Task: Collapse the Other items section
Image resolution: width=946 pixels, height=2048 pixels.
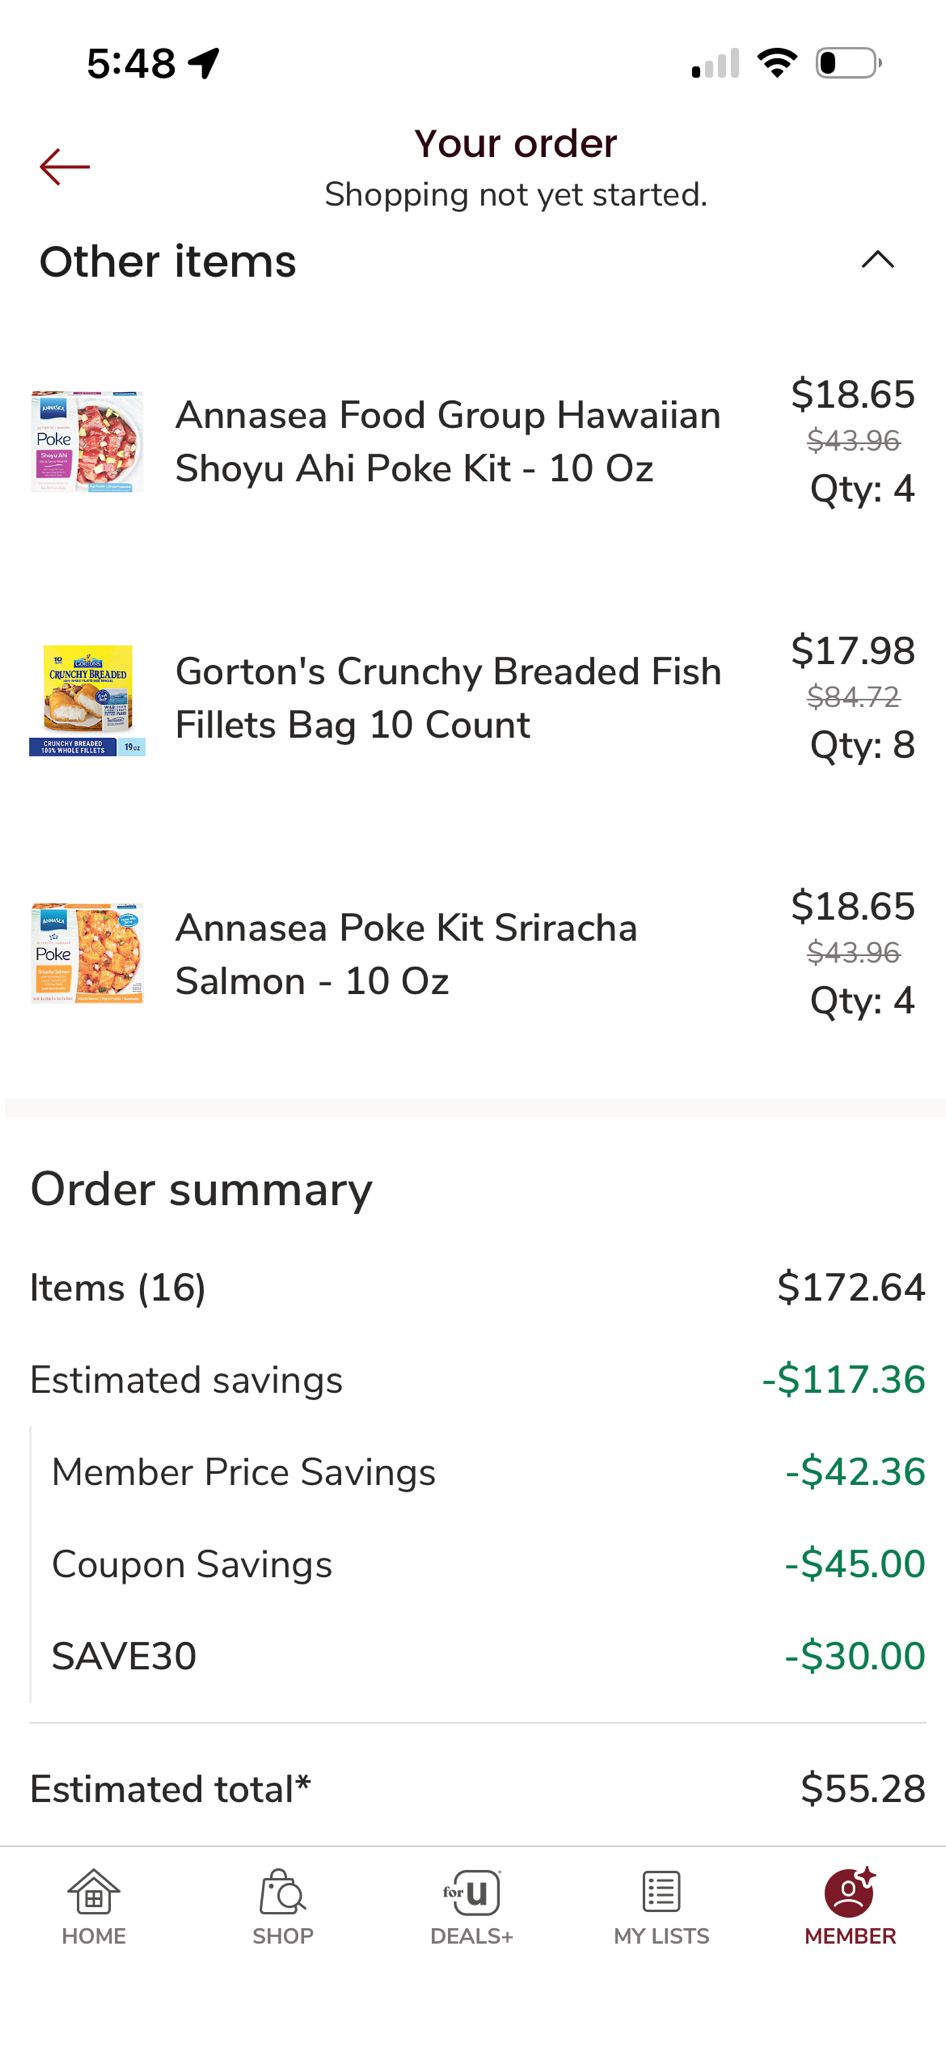Action: [877, 261]
